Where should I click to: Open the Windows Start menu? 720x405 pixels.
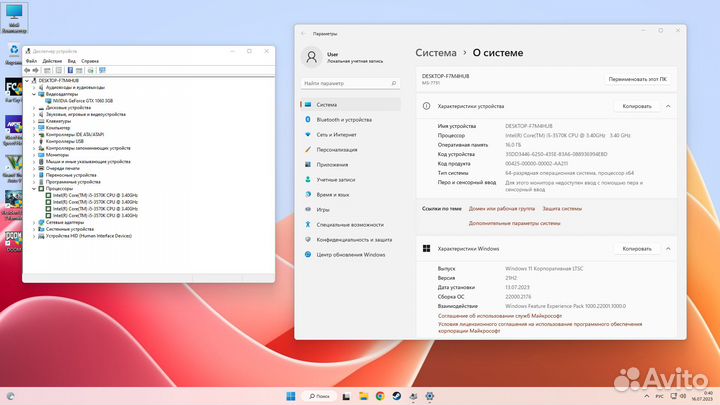291,396
